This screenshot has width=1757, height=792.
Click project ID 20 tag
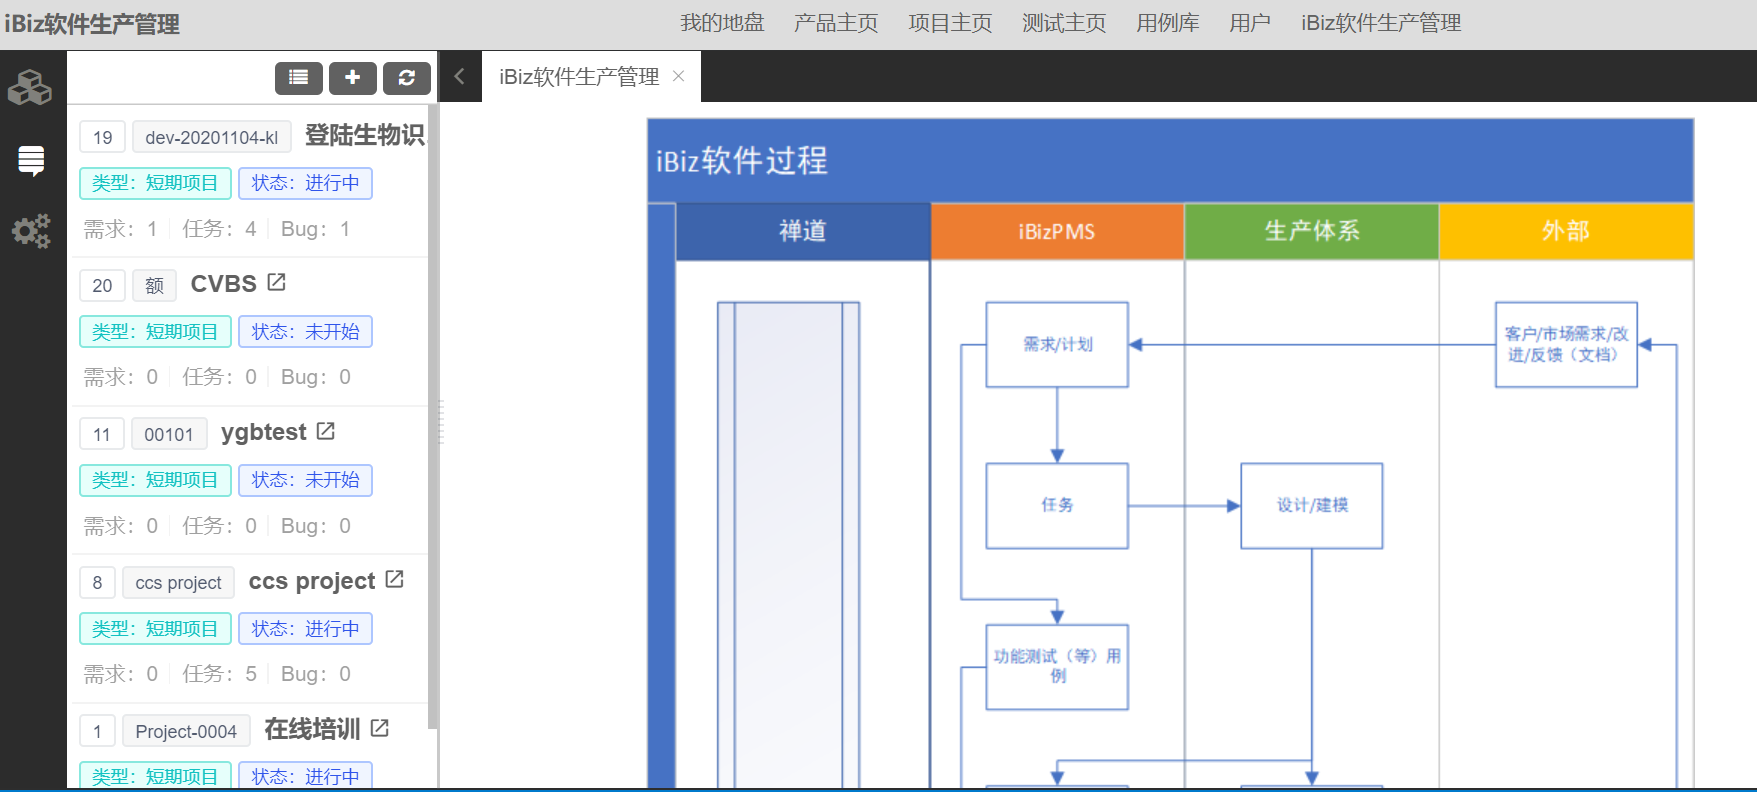(102, 285)
